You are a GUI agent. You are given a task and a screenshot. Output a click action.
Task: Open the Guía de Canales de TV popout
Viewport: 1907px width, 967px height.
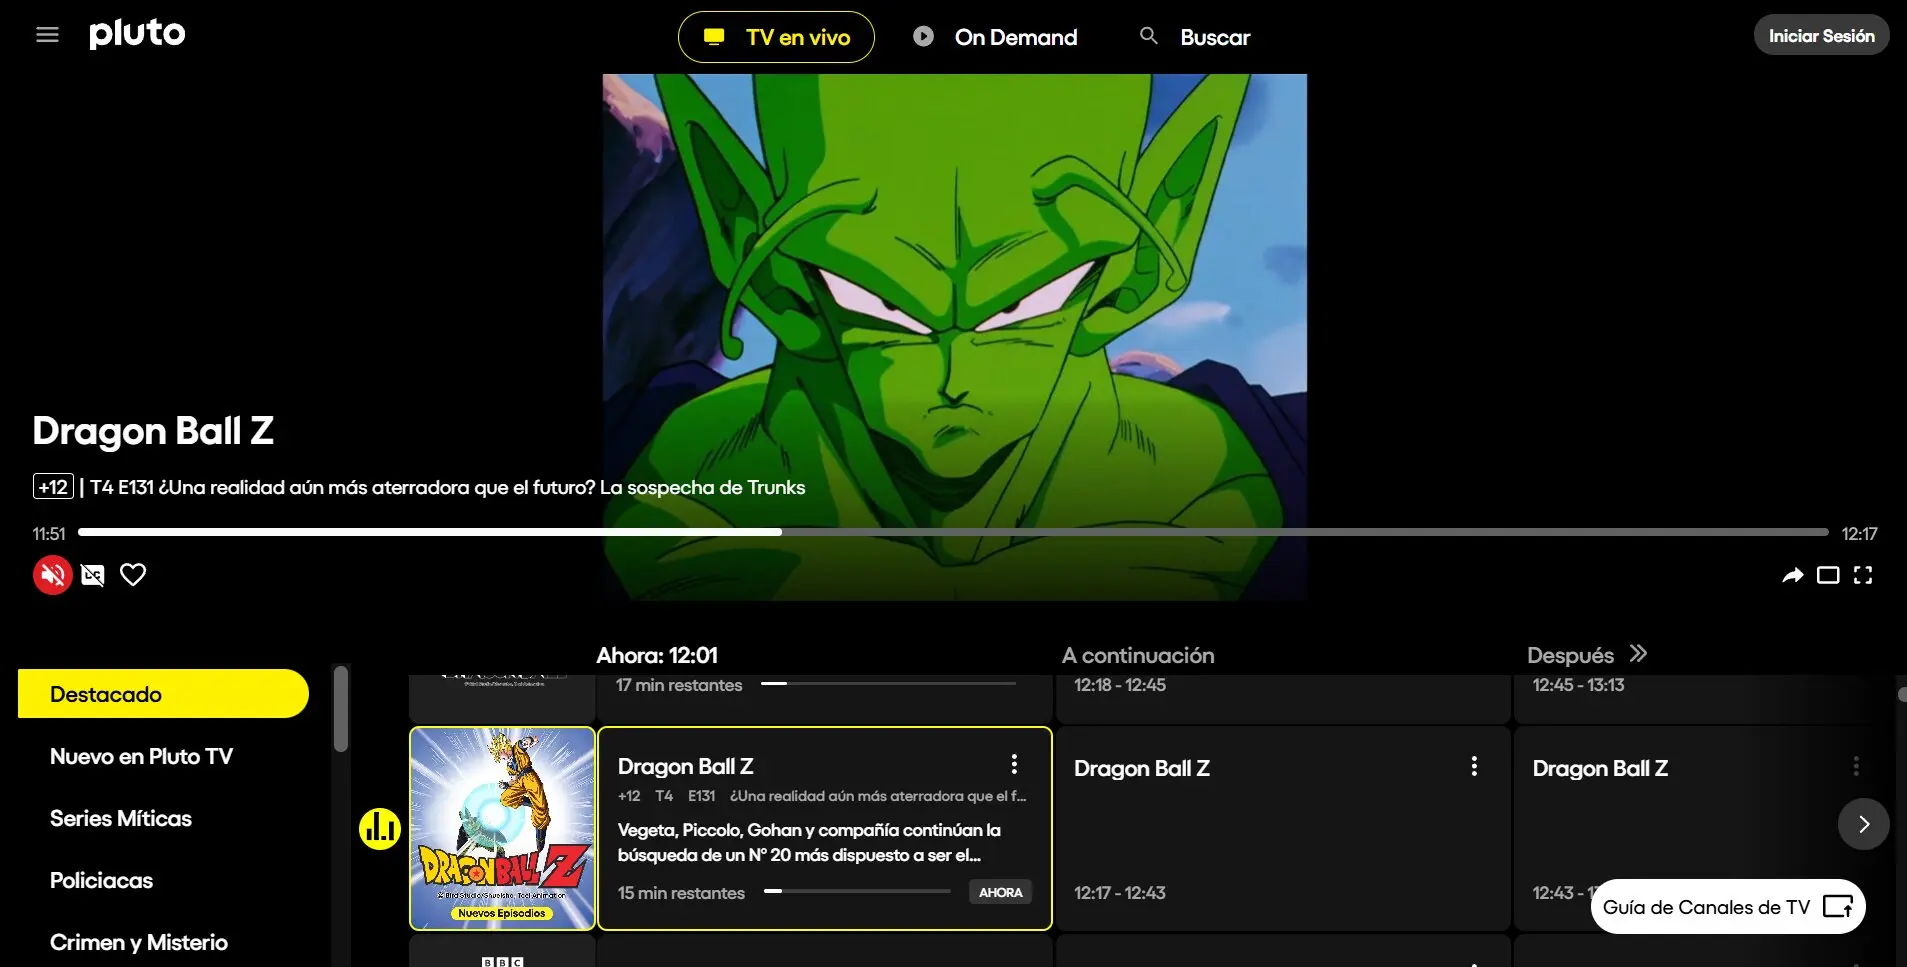1727,907
